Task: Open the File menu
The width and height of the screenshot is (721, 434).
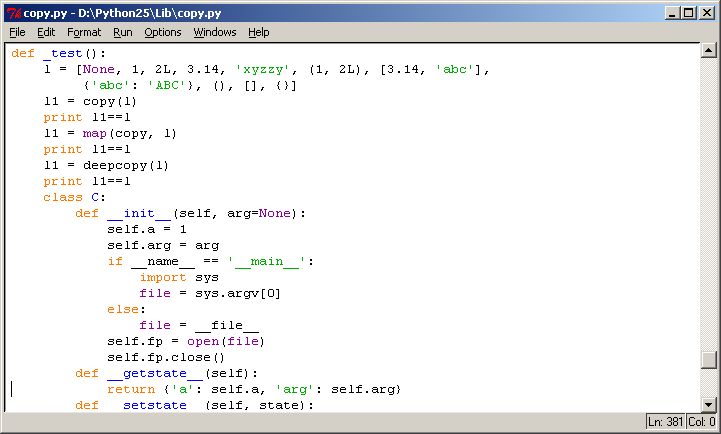Action: [x=17, y=32]
